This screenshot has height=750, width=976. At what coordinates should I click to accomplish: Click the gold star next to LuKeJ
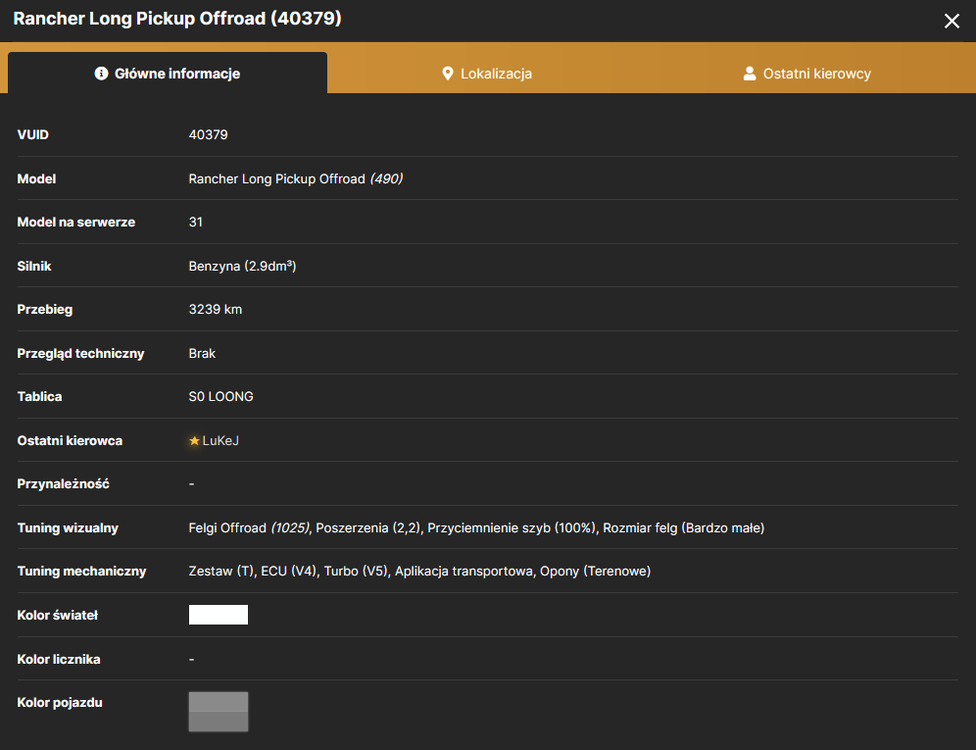194,441
